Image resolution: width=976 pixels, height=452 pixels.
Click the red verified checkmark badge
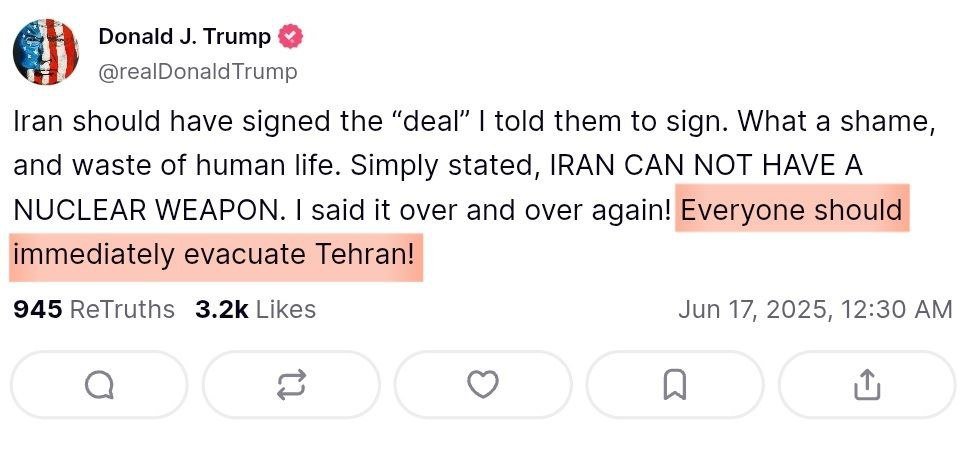click(290, 37)
